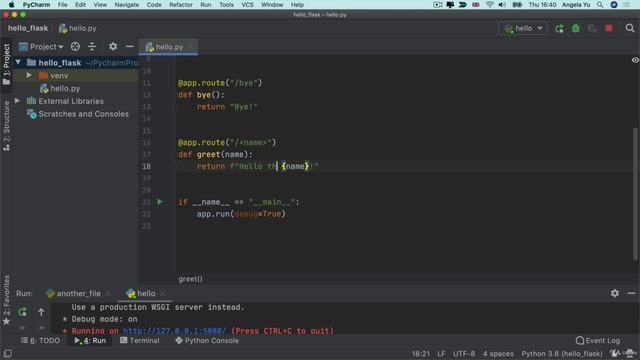Open the Navigate menu
This screenshot has width=640, height=360.
pyautogui.click(x=127, y=5)
